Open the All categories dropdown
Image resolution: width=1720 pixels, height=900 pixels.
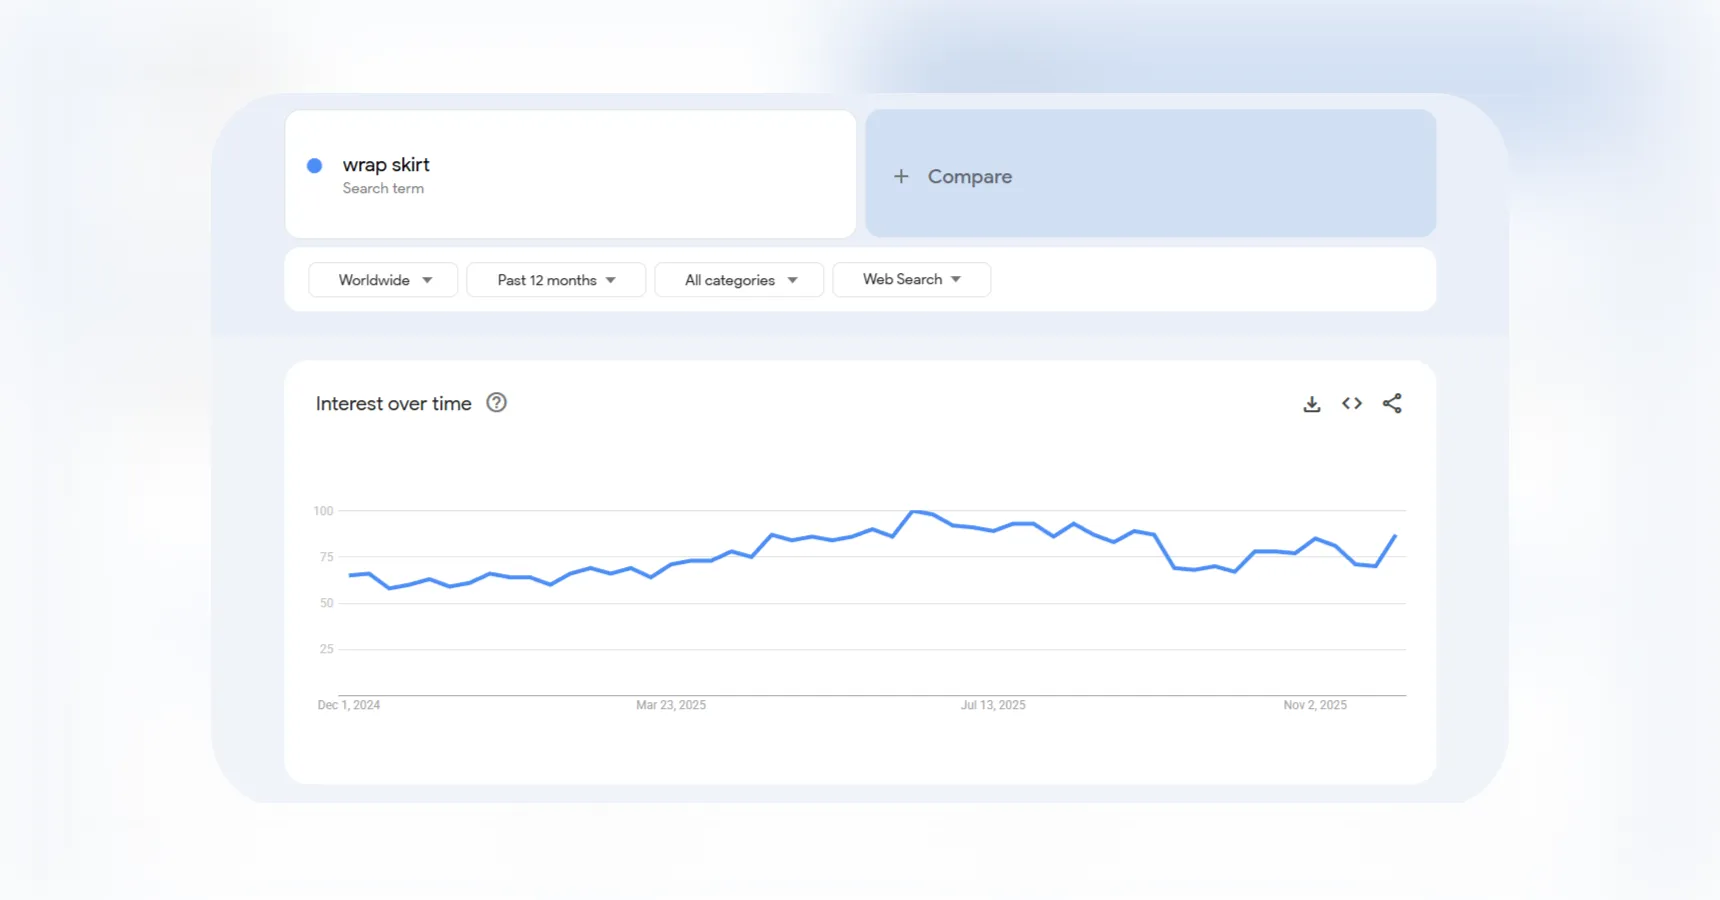738,279
